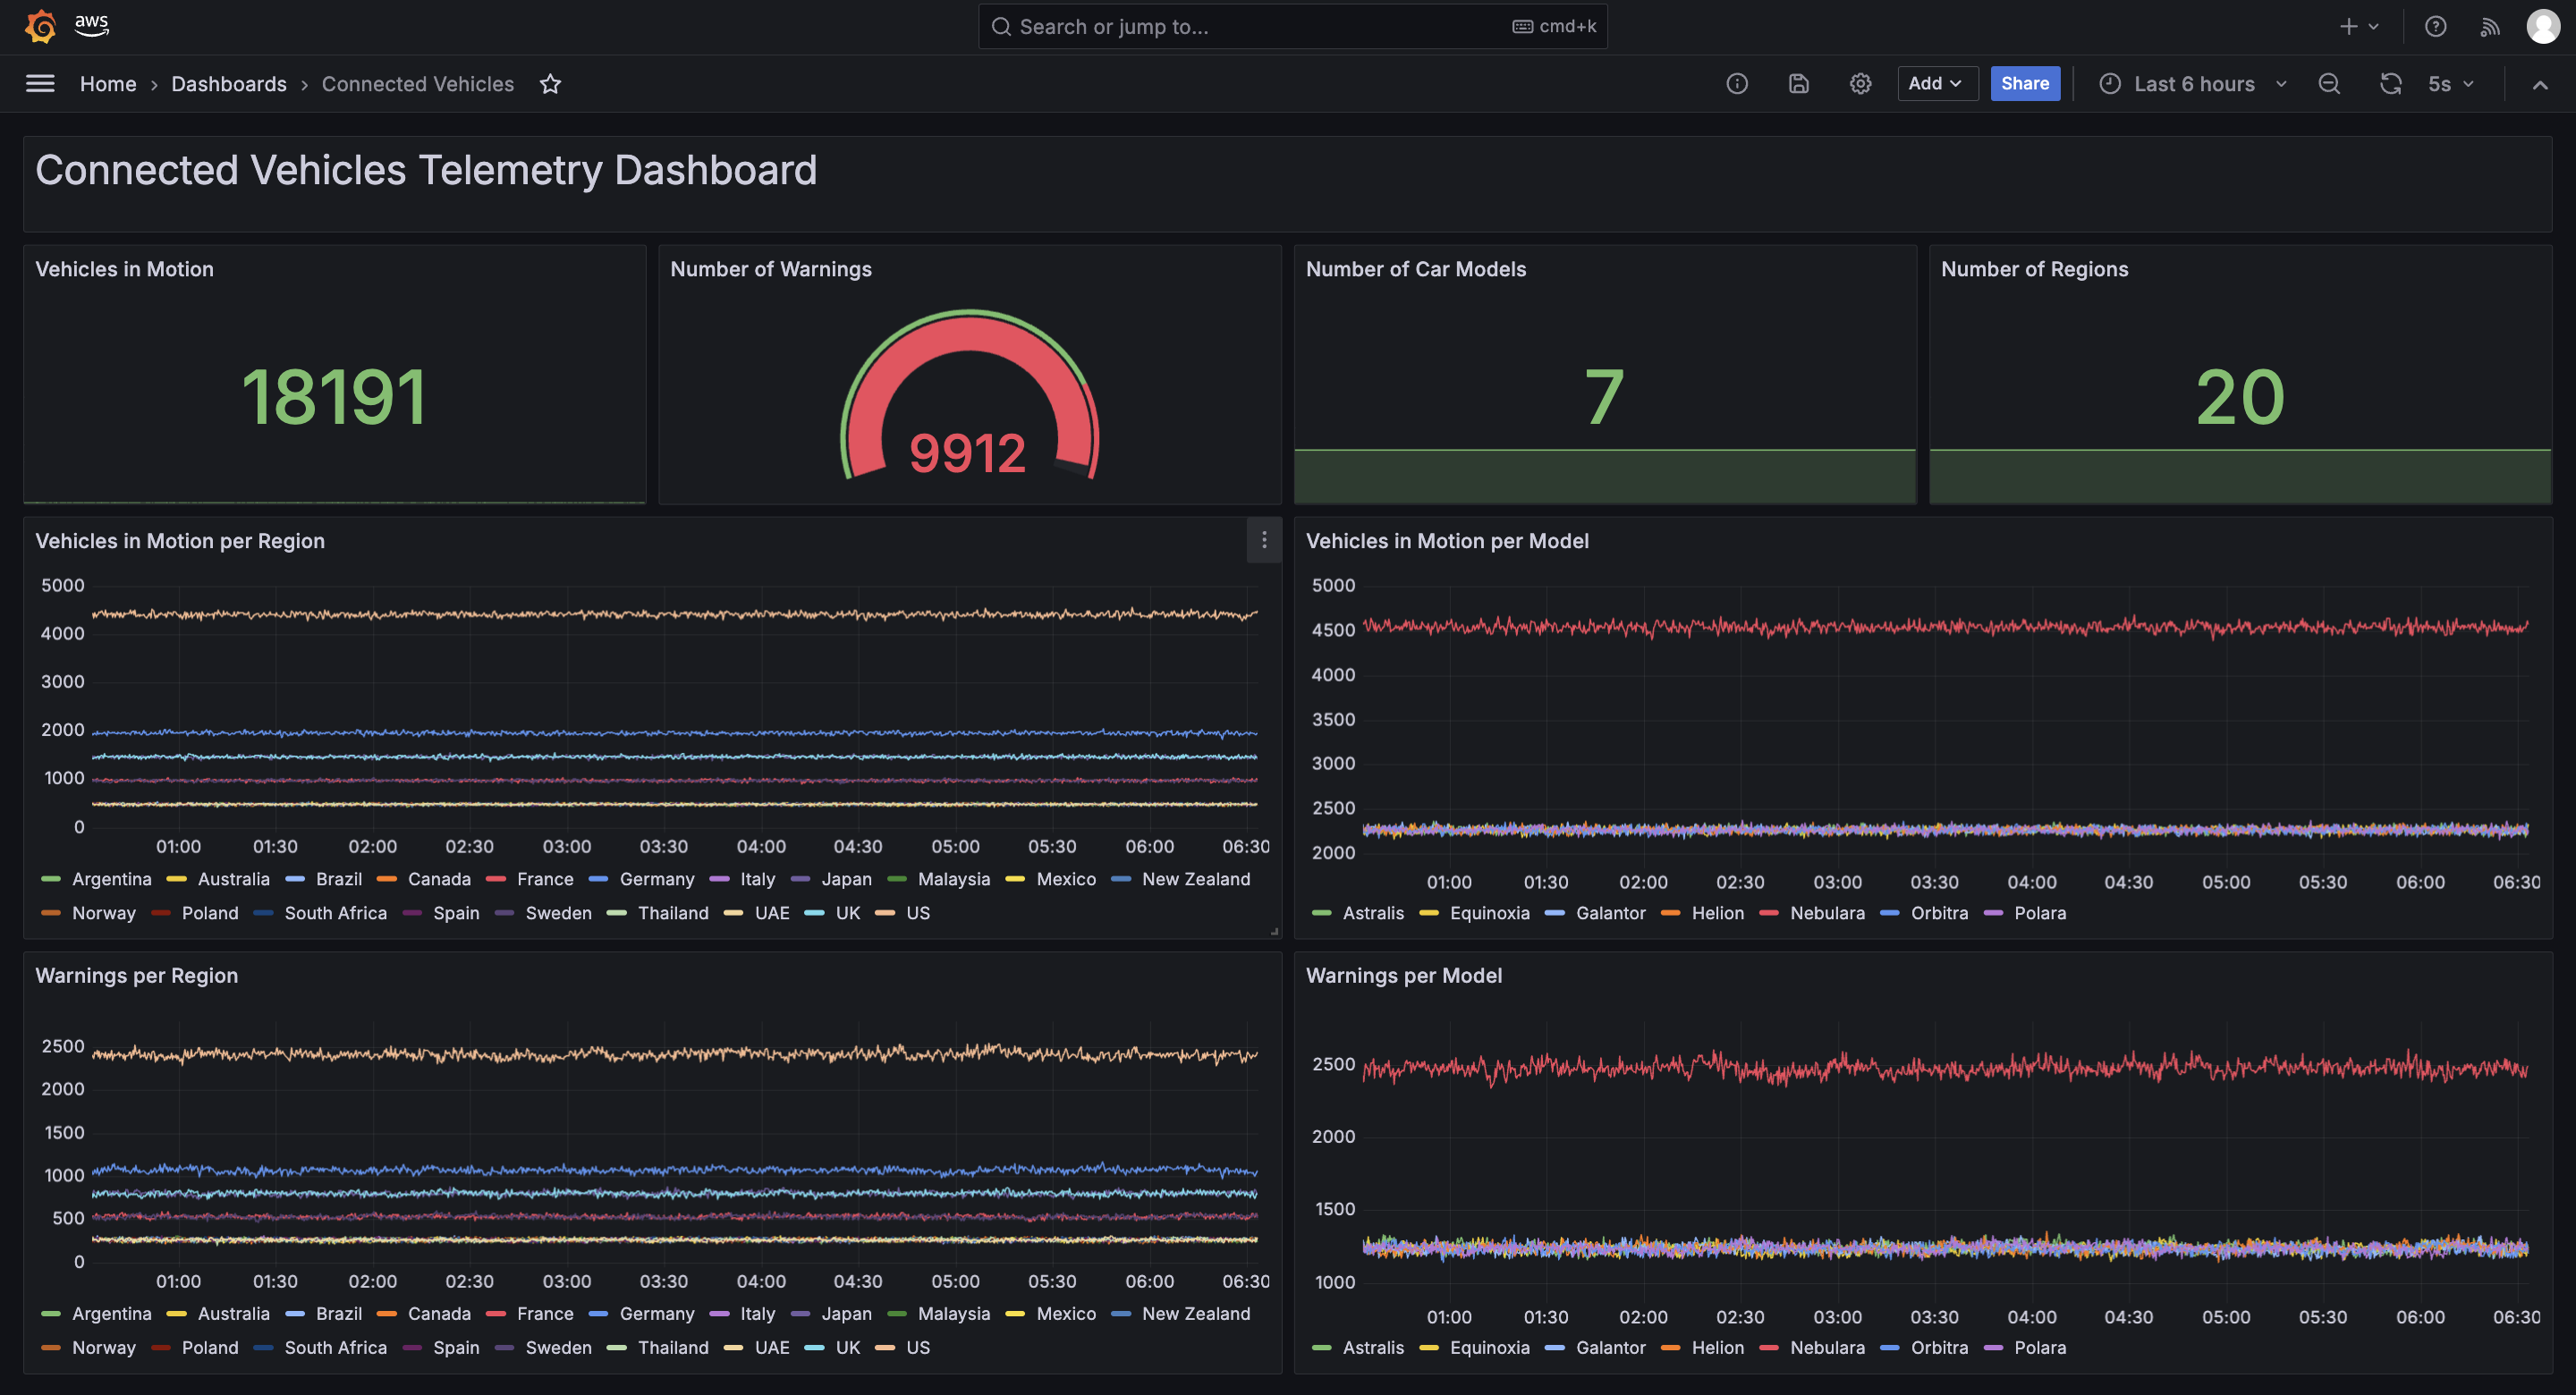Open the Vehicles in Motion per Region panel menu
2576x1395 pixels.
tap(1264, 540)
